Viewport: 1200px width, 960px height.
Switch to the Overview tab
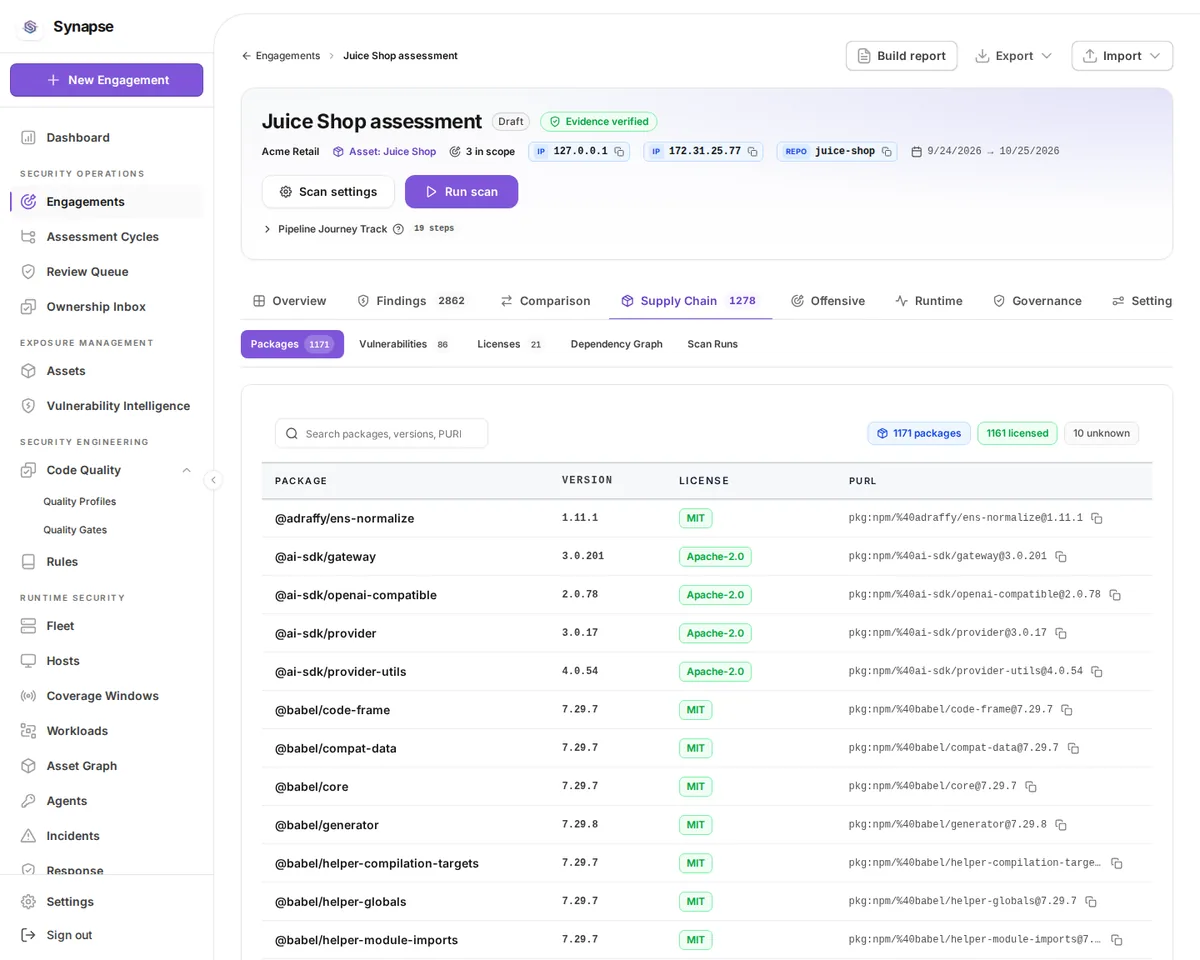click(290, 301)
